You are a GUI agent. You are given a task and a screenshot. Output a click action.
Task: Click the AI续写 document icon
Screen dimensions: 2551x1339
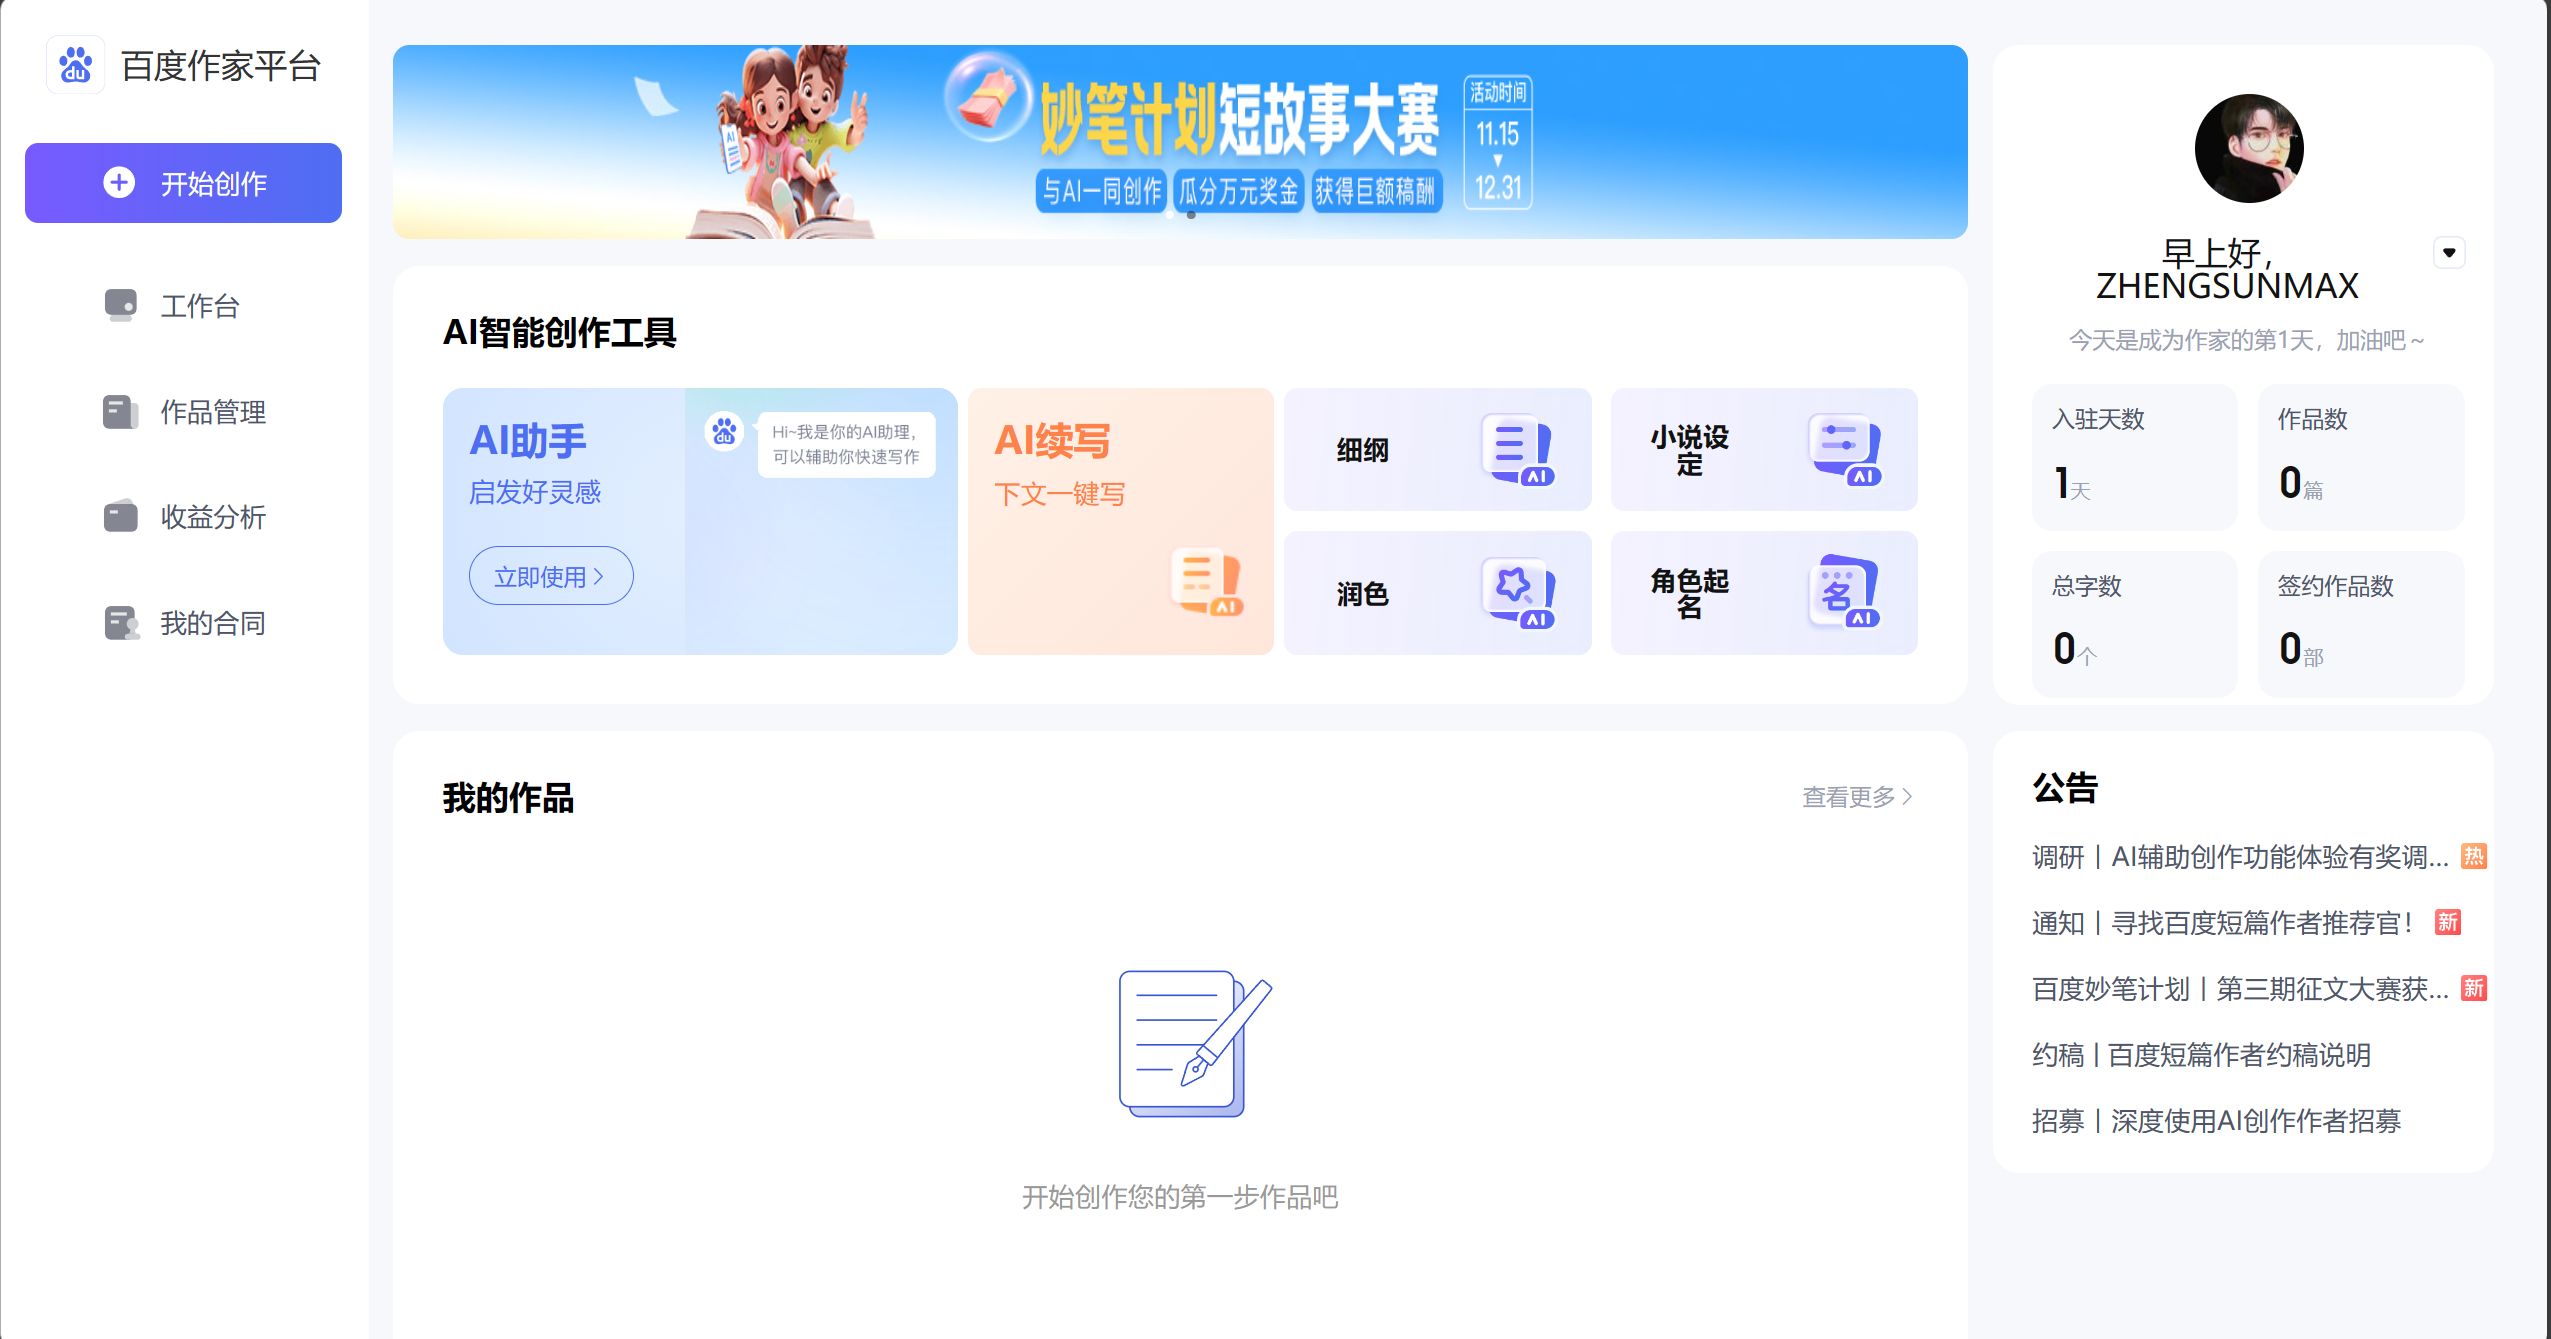(x=1206, y=580)
